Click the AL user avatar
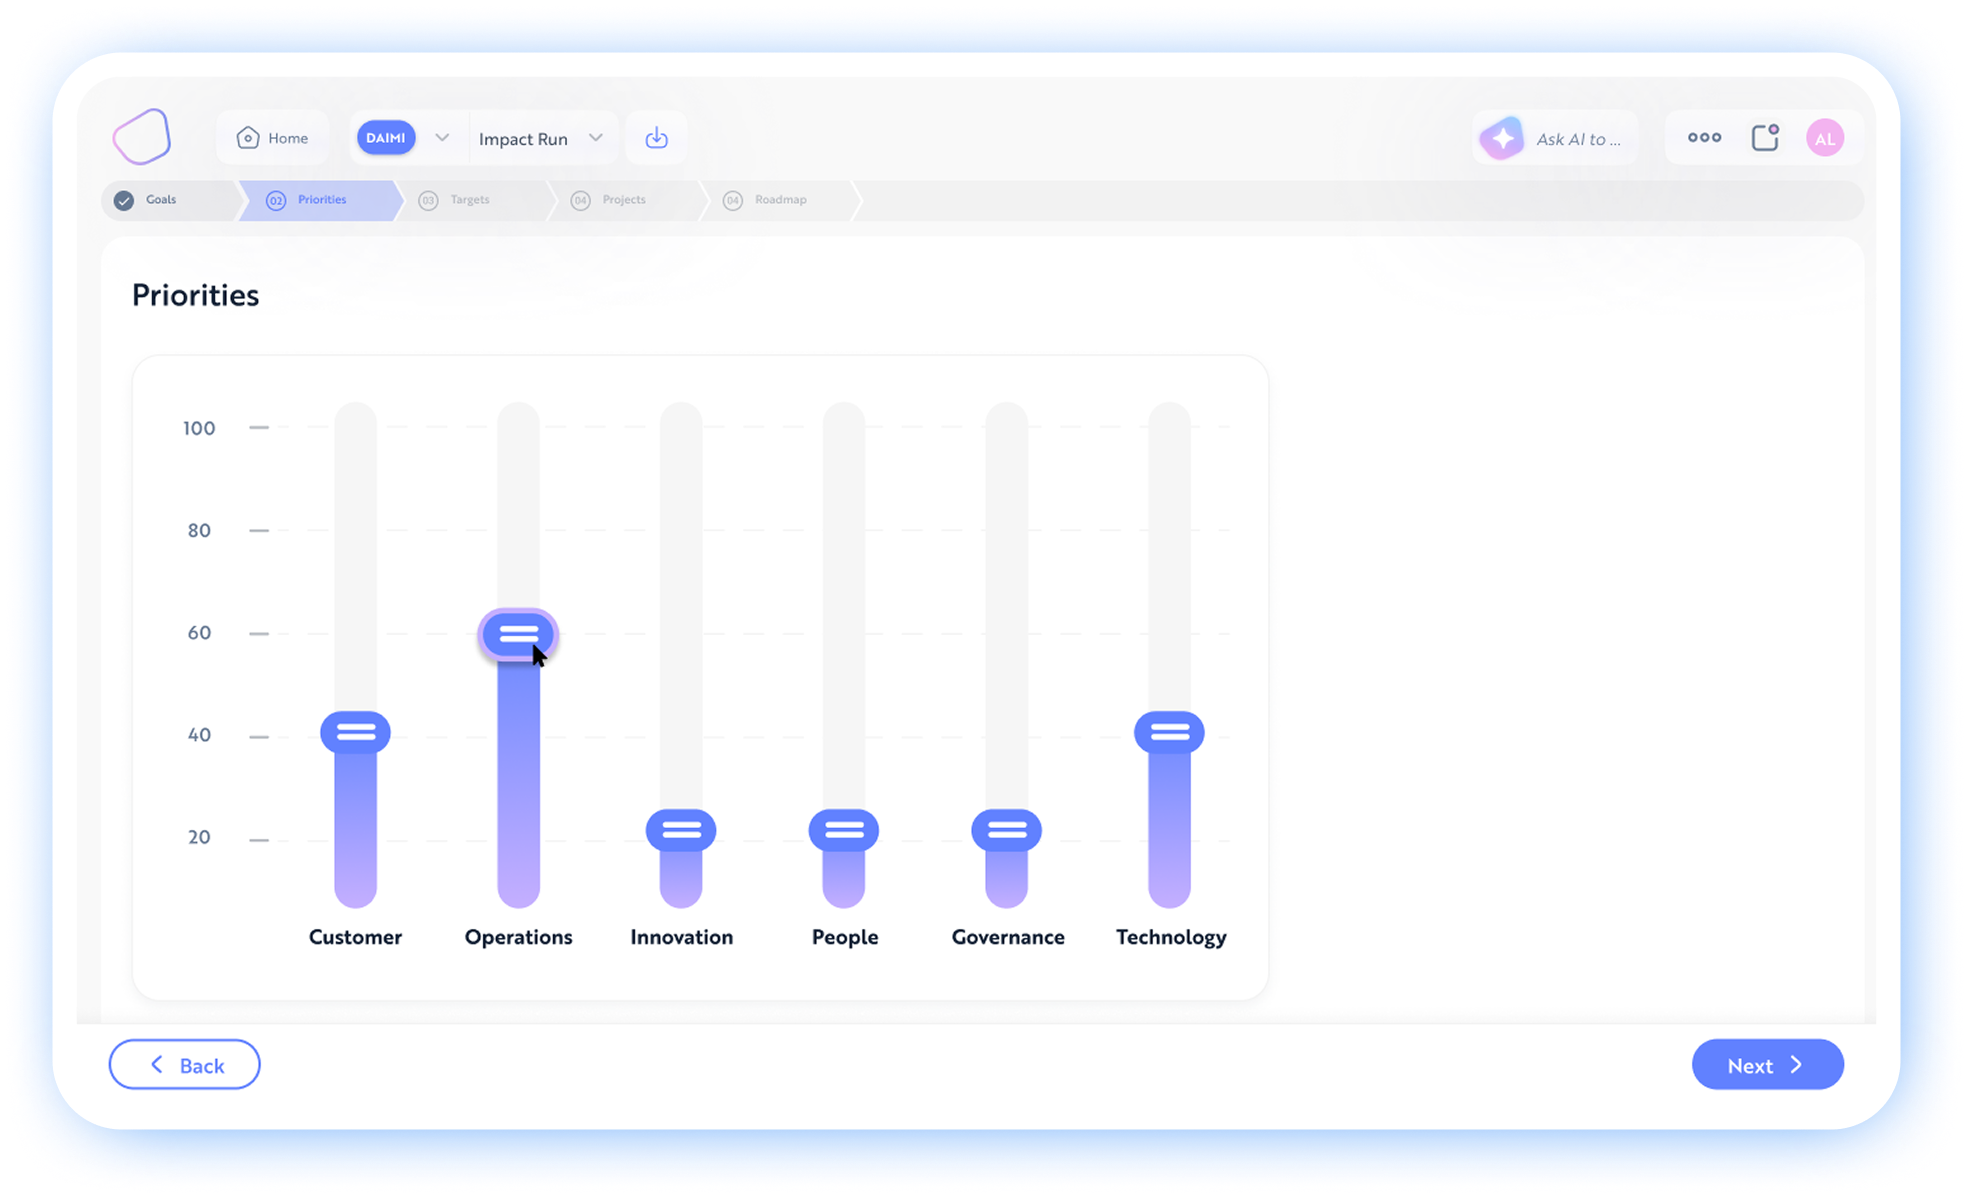Viewport: 1968px width, 1197px height. tap(1825, 138)
